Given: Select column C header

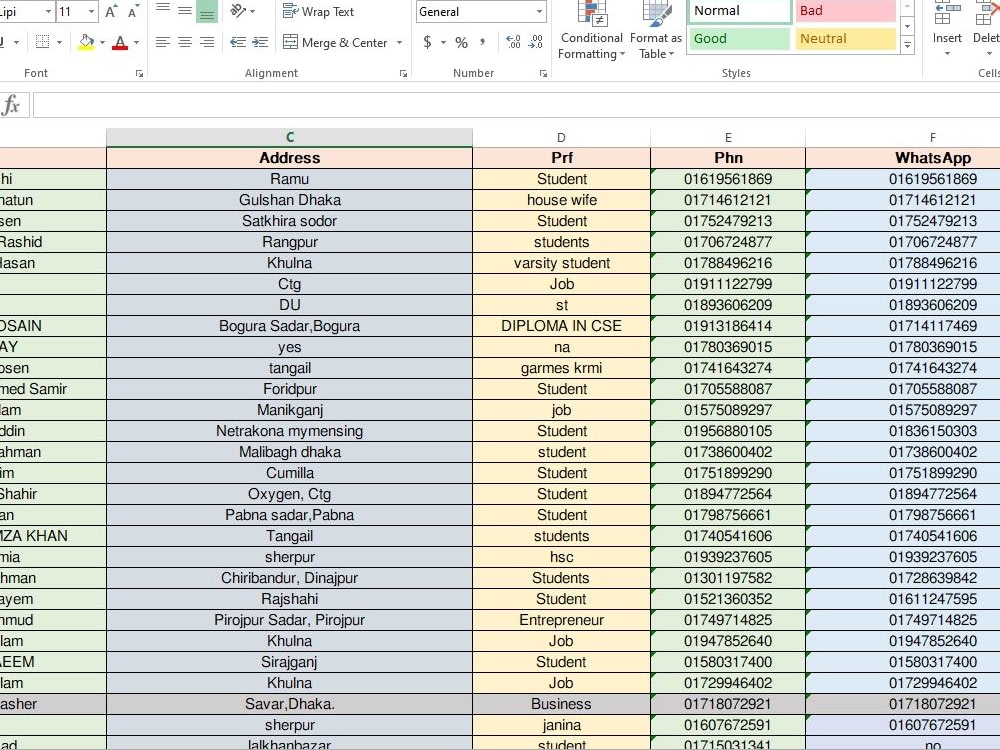Looking at the screenshot, I should (290, 138).
